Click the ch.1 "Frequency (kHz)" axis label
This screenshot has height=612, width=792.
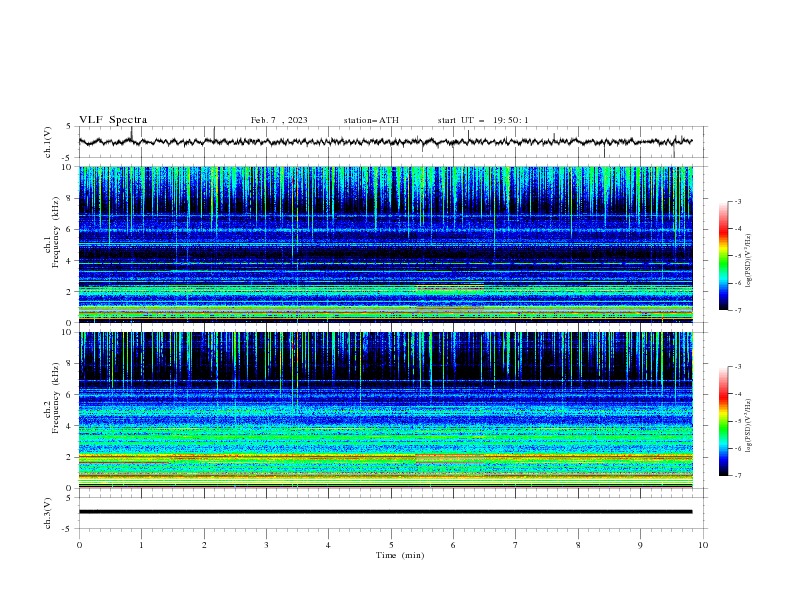[55, 232]
